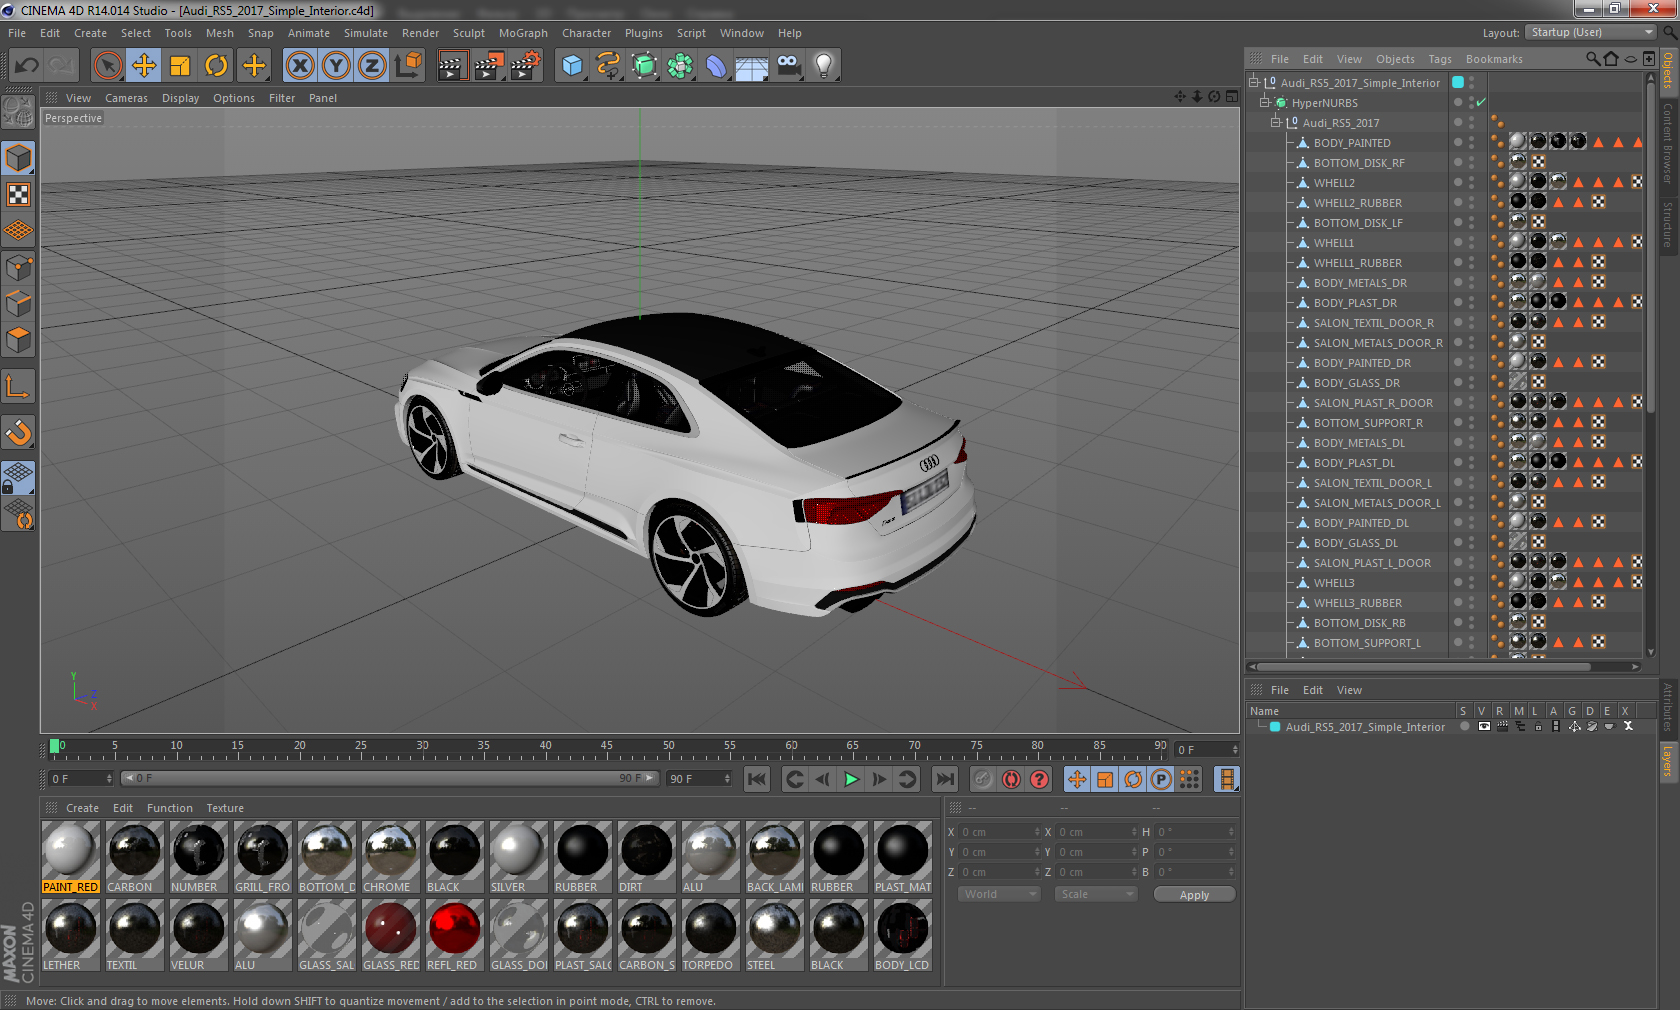Screen dimensions: 1680x1010
Task: Toggle visibility dot for WHELL2
Action: click(x=1458, y=182)
